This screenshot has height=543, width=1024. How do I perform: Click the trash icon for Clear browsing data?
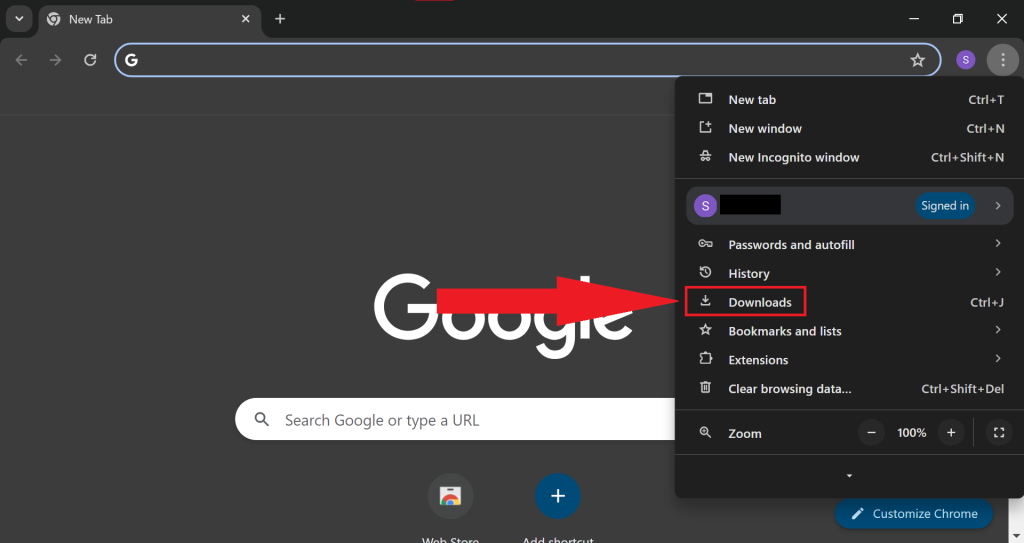(x=705, y=387)
